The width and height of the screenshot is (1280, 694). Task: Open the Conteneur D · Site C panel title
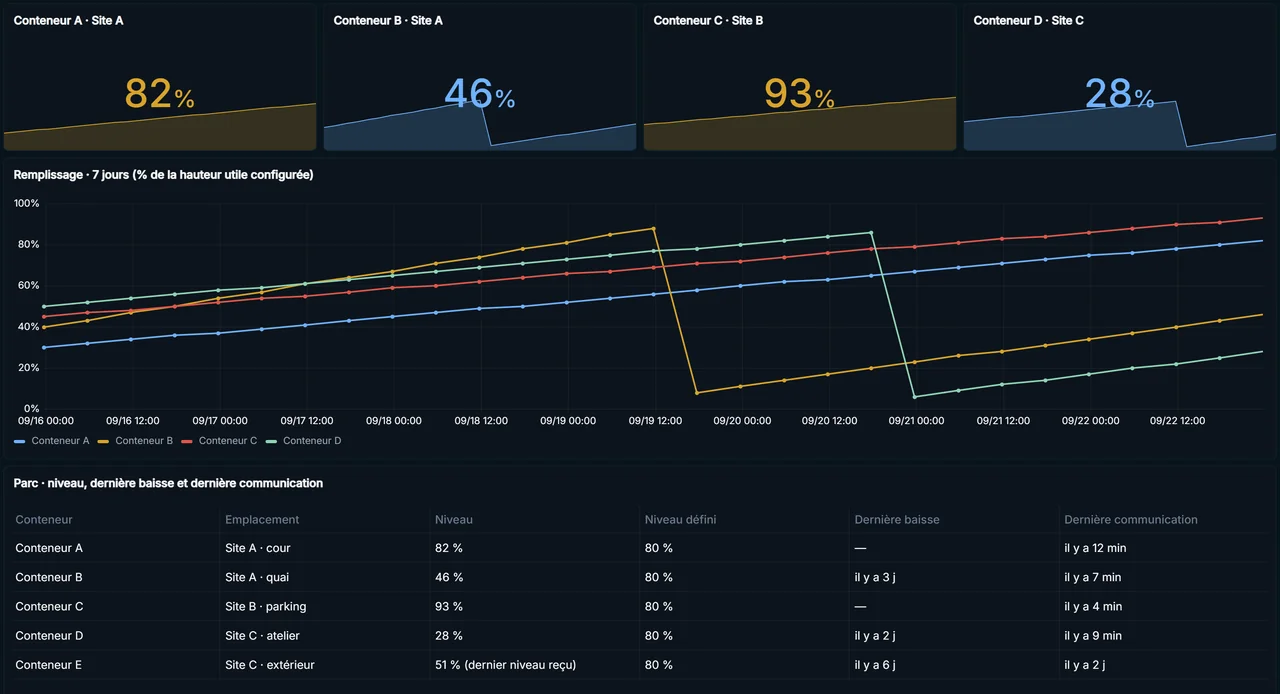[x=1029, y=20]
